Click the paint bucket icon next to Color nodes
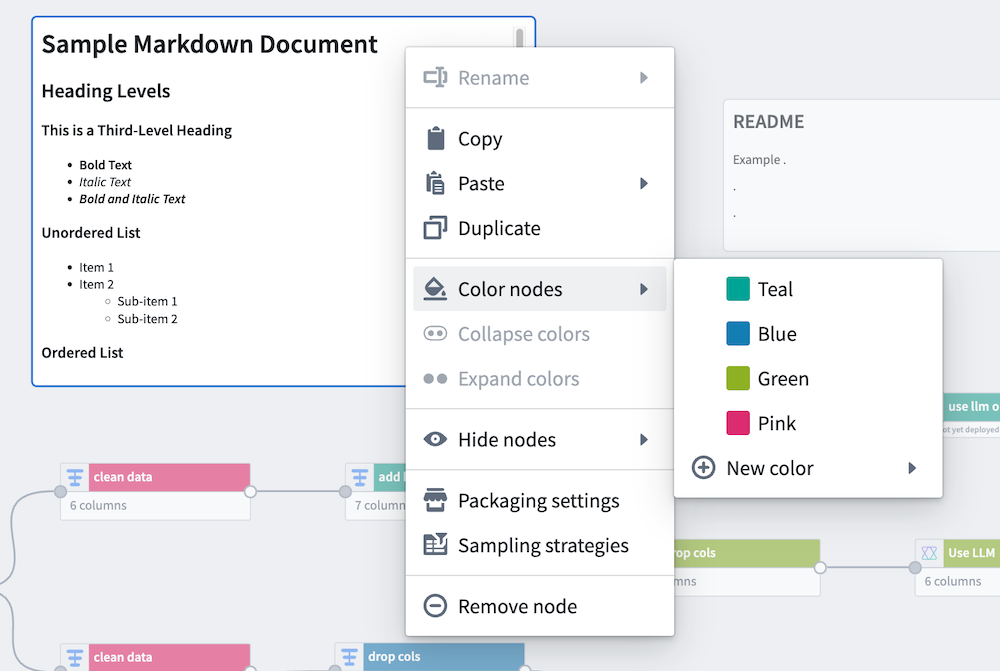1000x671 pixels. coord(435,288)
